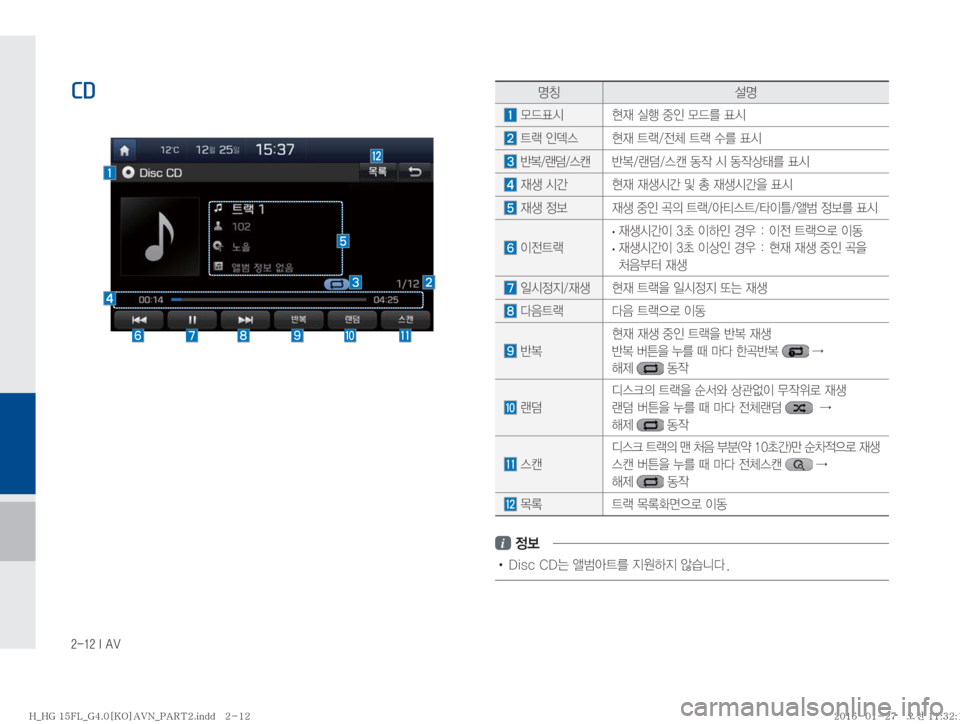Select the 트랙 1 track title

pos(251,209)
